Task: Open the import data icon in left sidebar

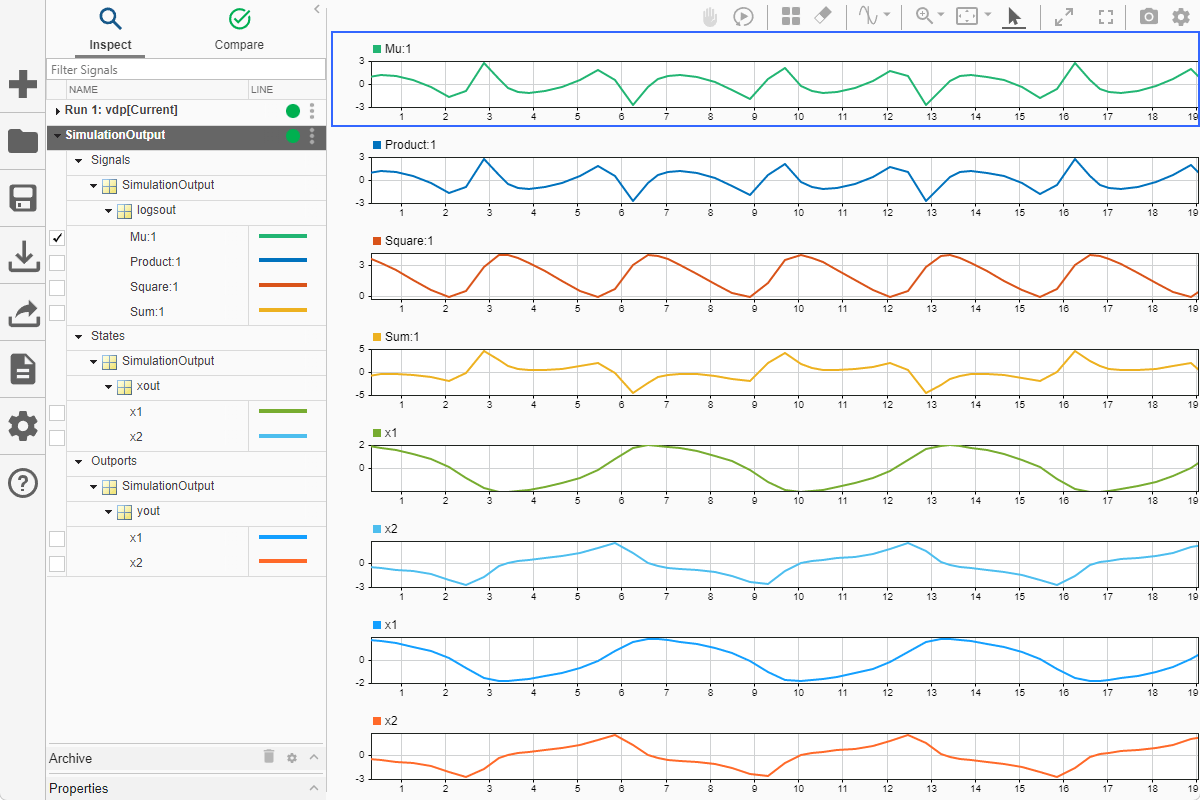Action: [22, 256]
